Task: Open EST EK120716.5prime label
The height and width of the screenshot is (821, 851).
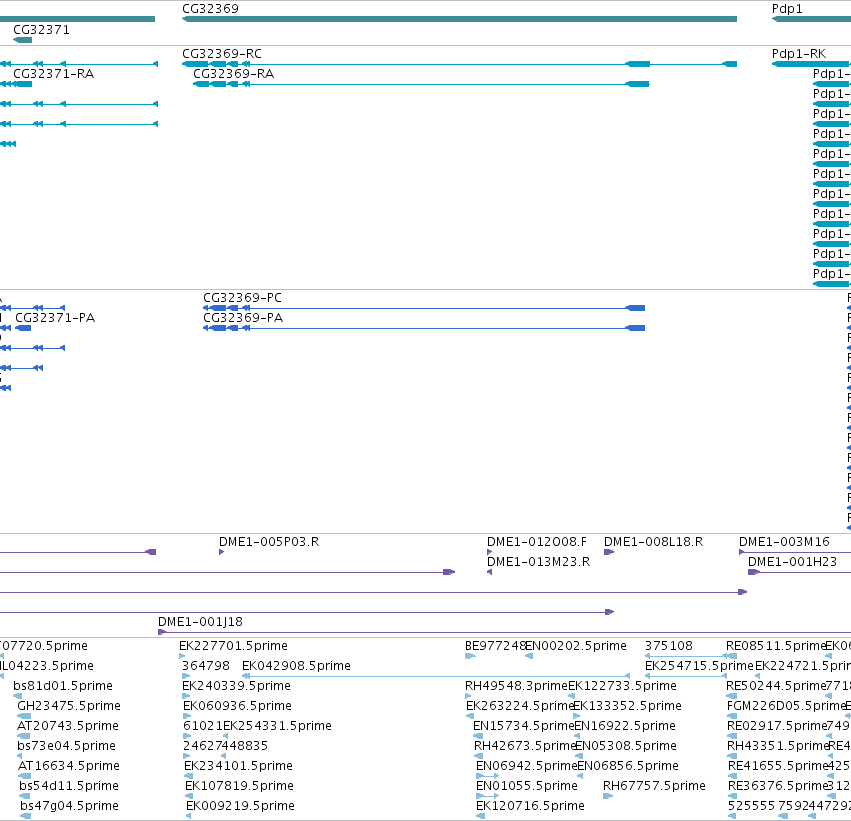Action: [x=530, y=806]
